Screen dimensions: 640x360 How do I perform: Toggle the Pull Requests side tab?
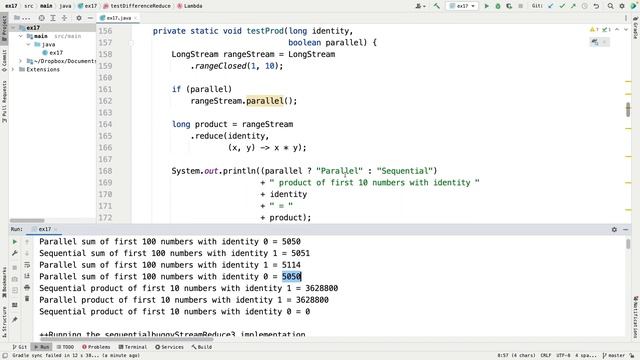point(4,101)
